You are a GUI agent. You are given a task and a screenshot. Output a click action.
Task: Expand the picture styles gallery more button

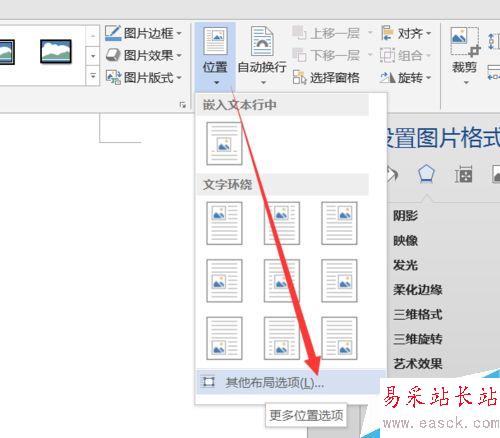point(93,76)
